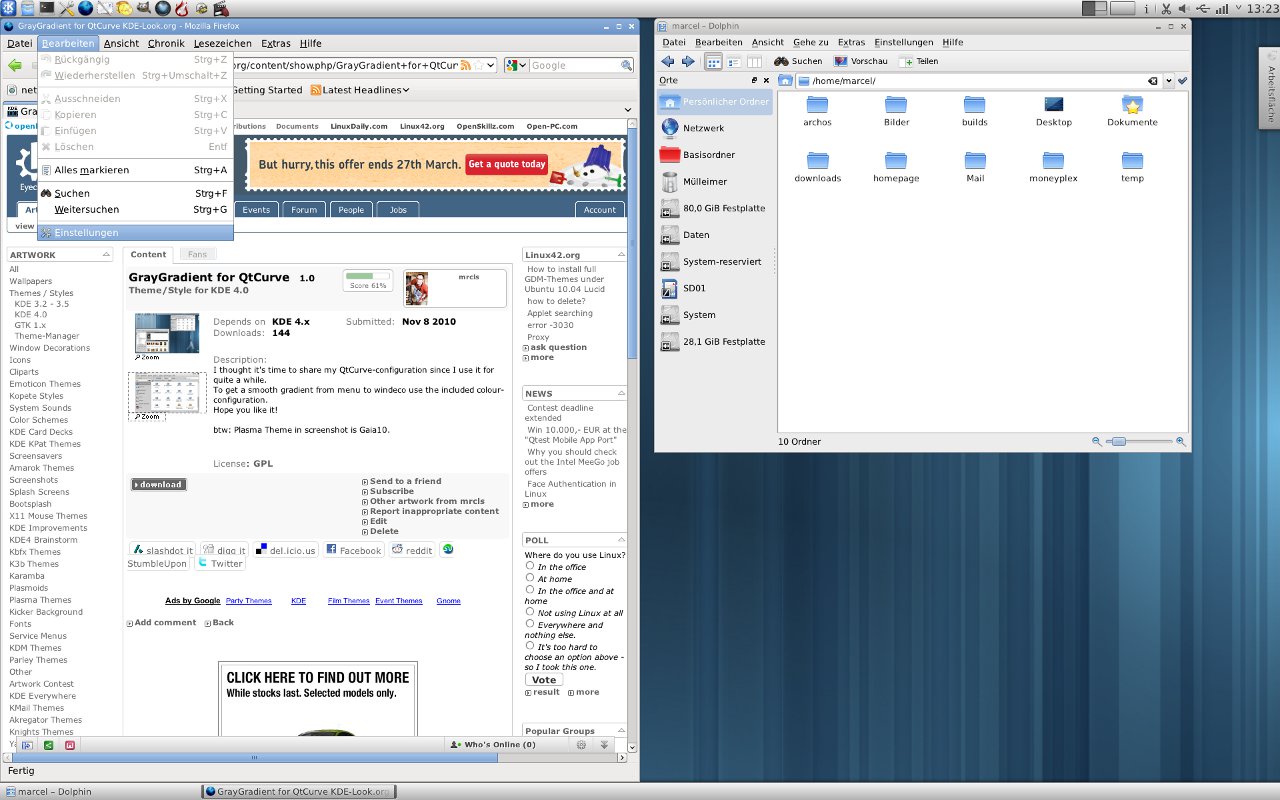Open the Forum tab on KDE-Look
Screen dimensions: 1280x800
coord(304,210)
